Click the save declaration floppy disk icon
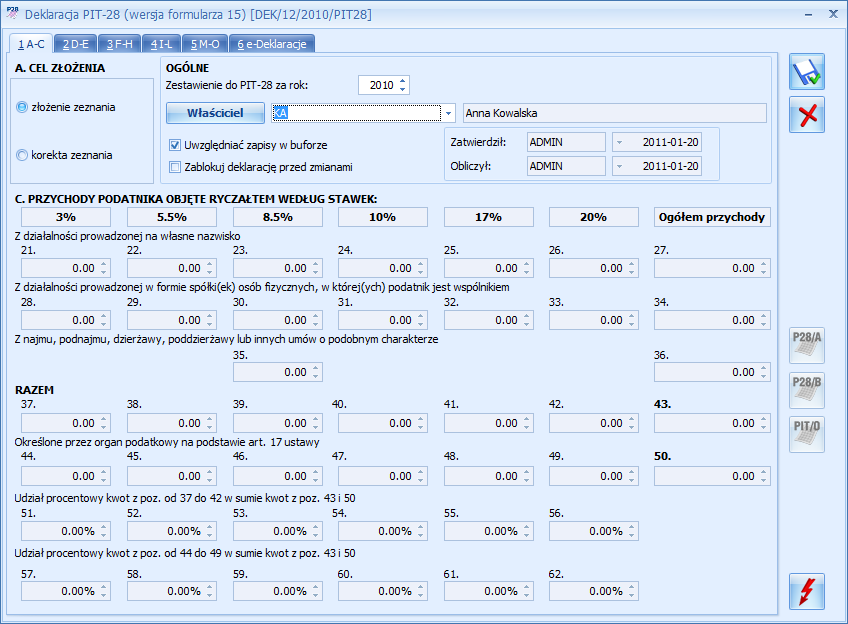The image size is (848, 624). coord(806,71)
